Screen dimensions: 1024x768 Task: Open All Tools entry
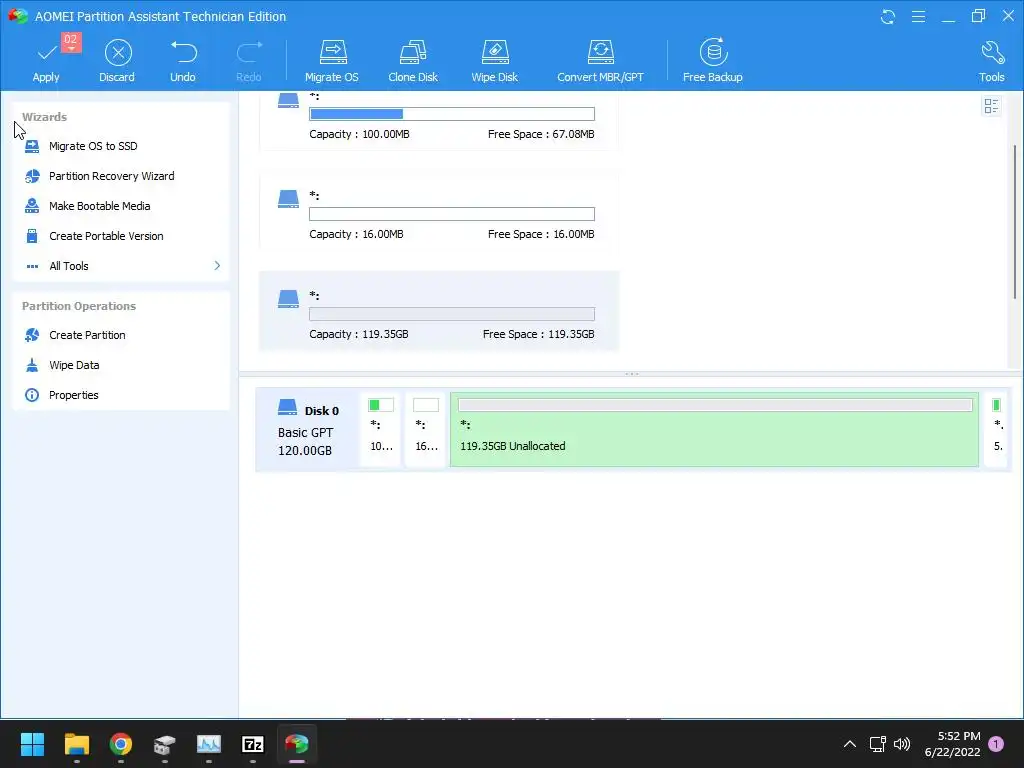click(69, 266)
